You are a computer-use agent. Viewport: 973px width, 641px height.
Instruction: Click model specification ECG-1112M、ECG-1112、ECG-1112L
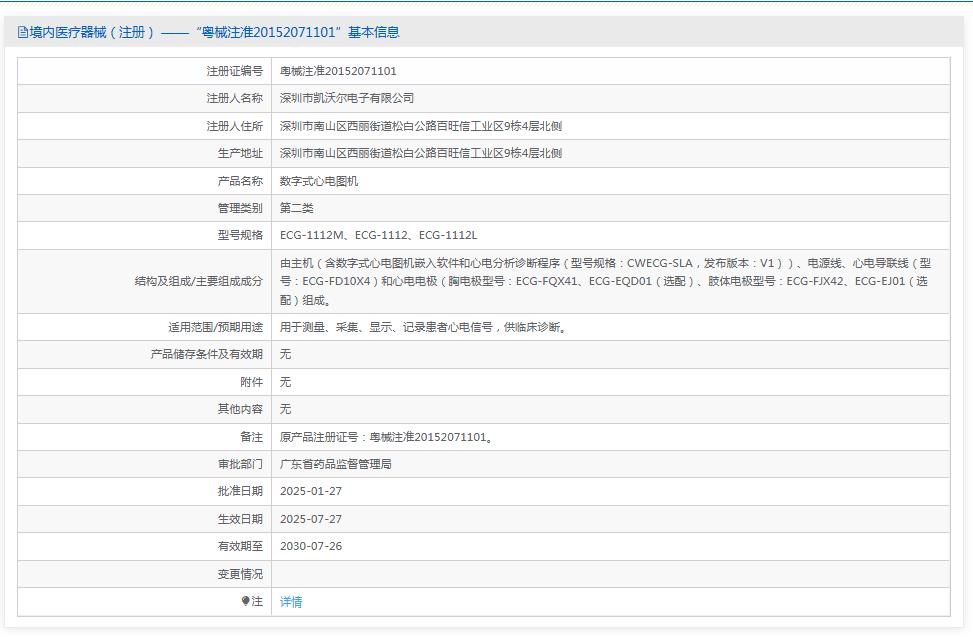378,235
